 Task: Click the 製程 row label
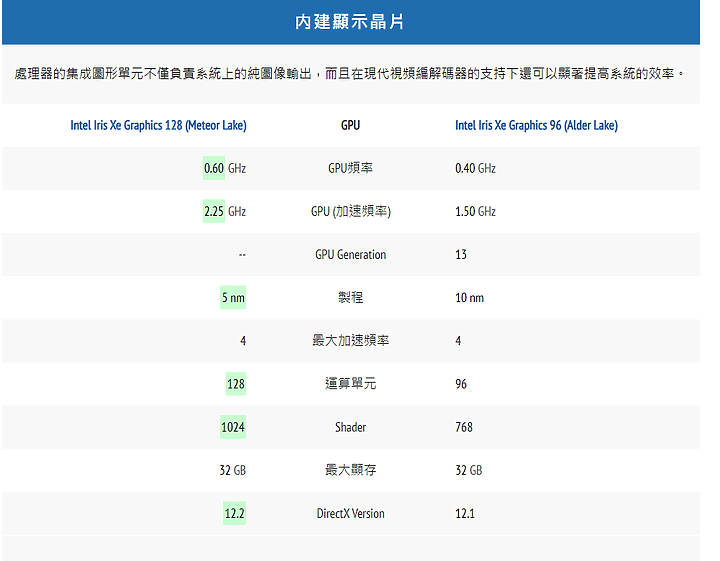350,297
